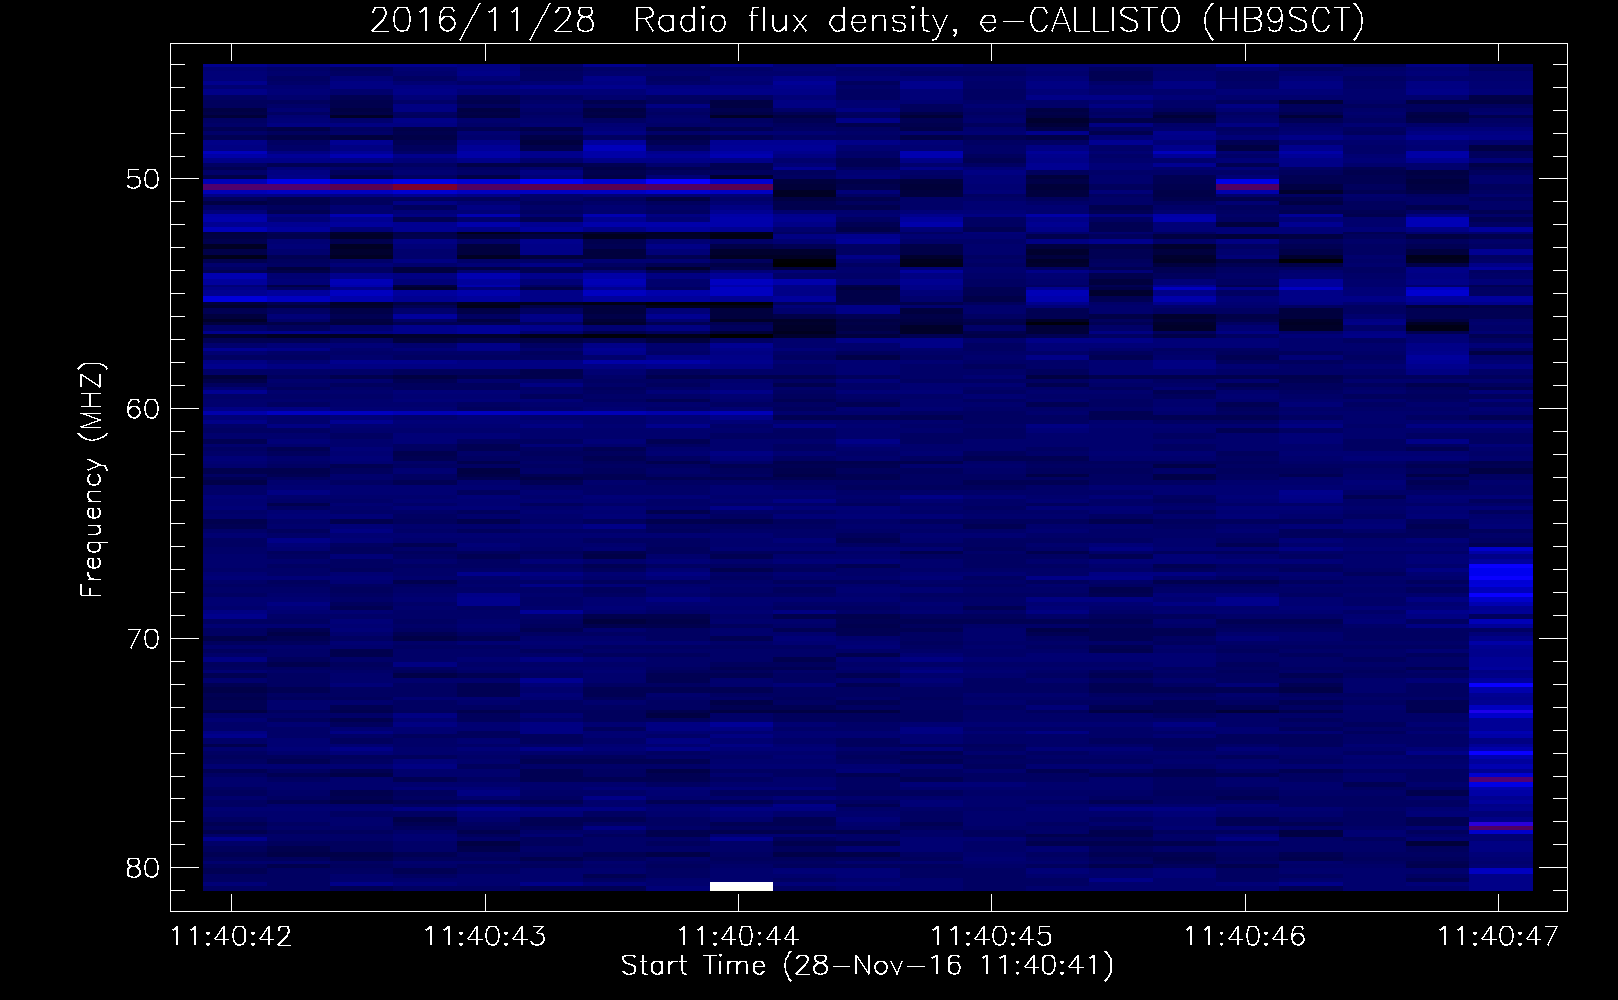1618x1000 pixels.
Task: Click the frequency tick label 60
Action: coord(143,409)
